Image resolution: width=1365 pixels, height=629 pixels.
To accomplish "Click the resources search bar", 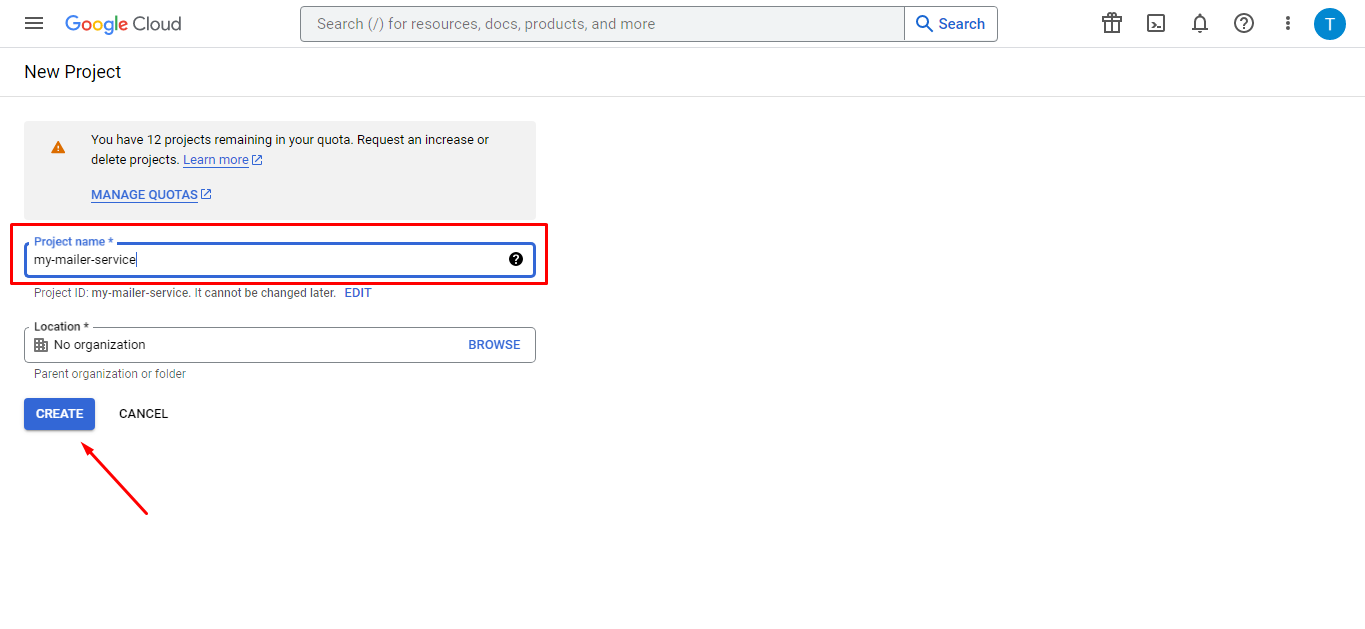I will click(x=600, y=23).
